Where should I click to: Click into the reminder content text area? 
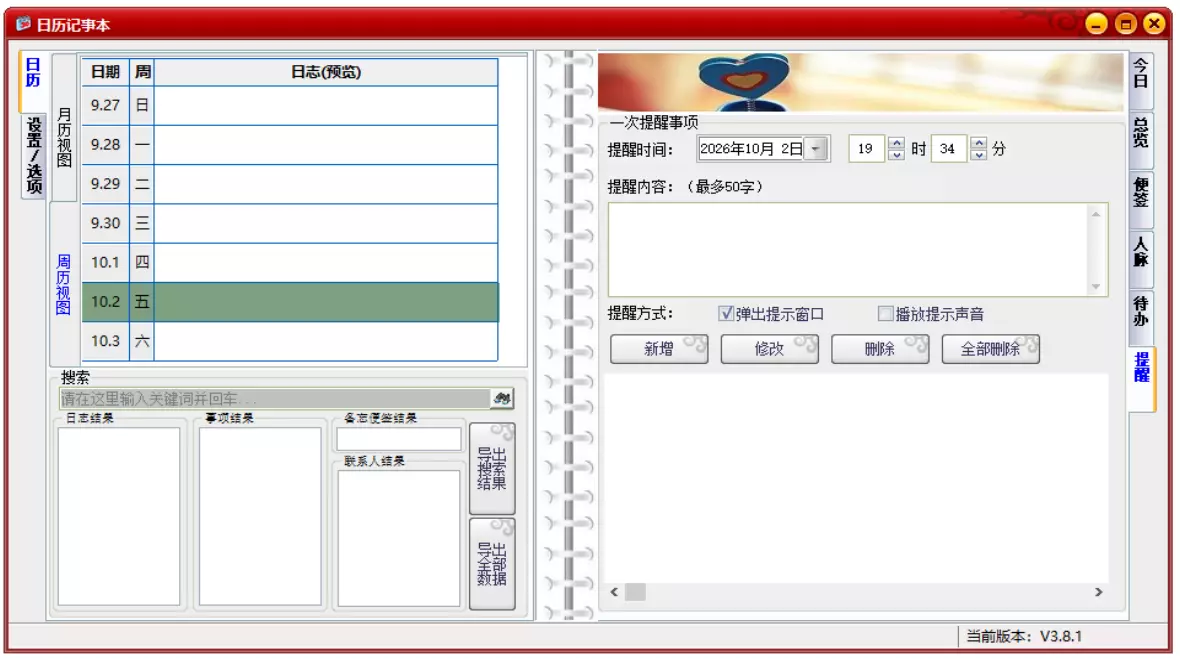pyautogui.click(x=847, y=249)
